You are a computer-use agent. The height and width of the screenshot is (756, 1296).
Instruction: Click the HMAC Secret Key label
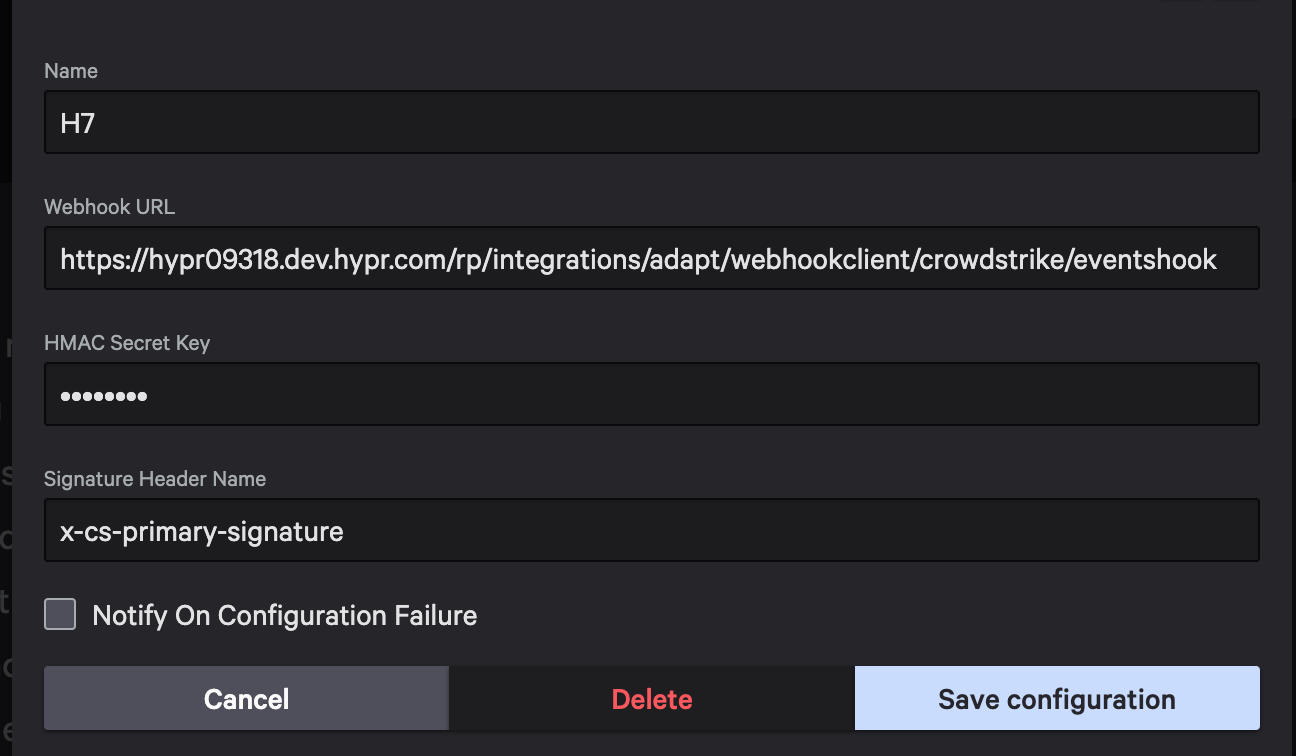click(127, 342)
